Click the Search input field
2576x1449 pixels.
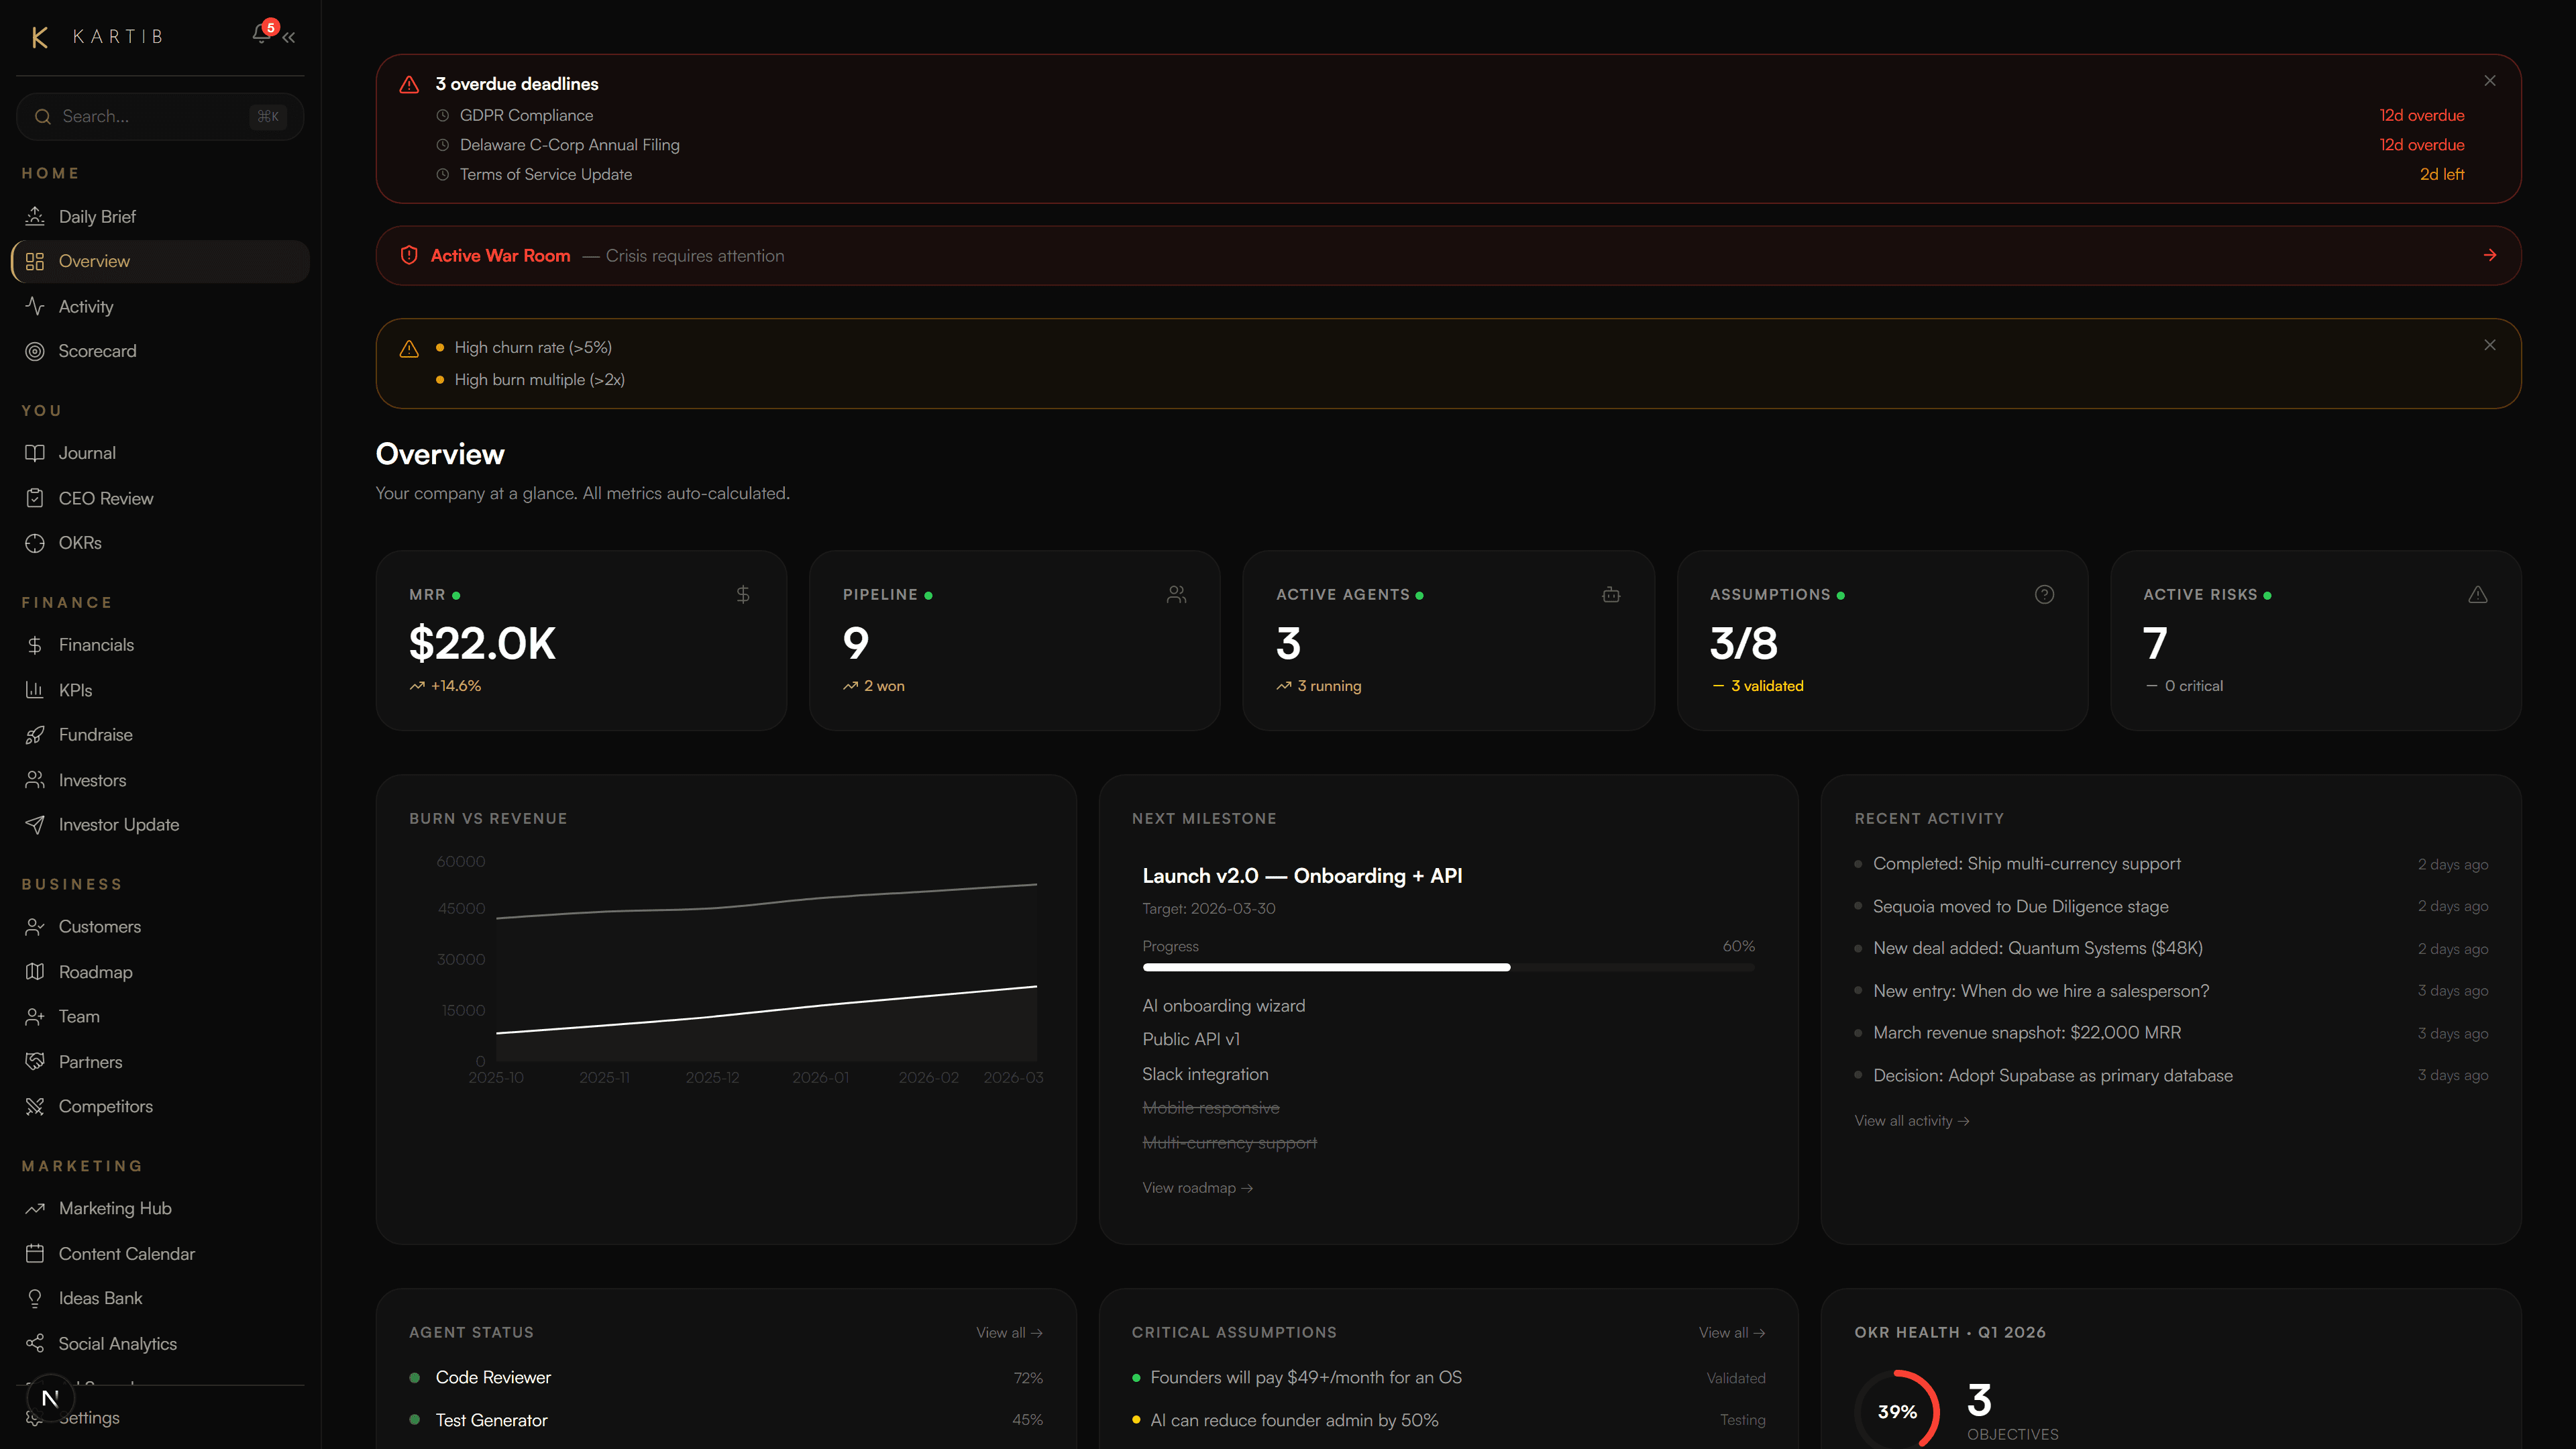pyautogui.click(x=160, y=116)
